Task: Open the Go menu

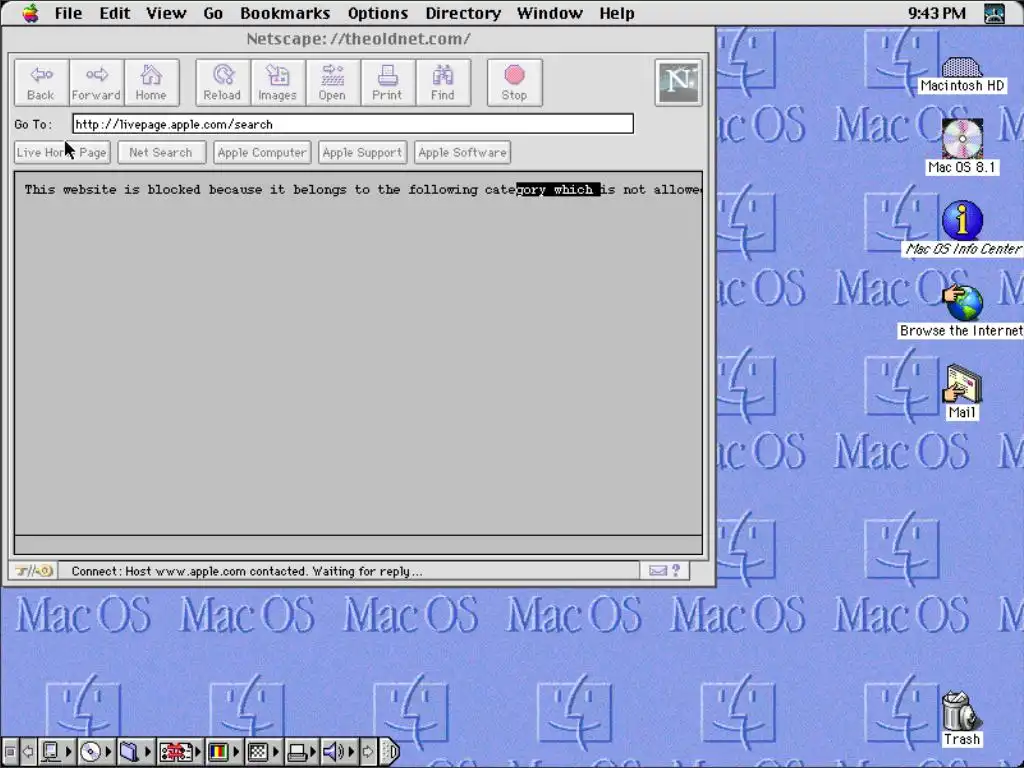Action: [x=213, y=13]
